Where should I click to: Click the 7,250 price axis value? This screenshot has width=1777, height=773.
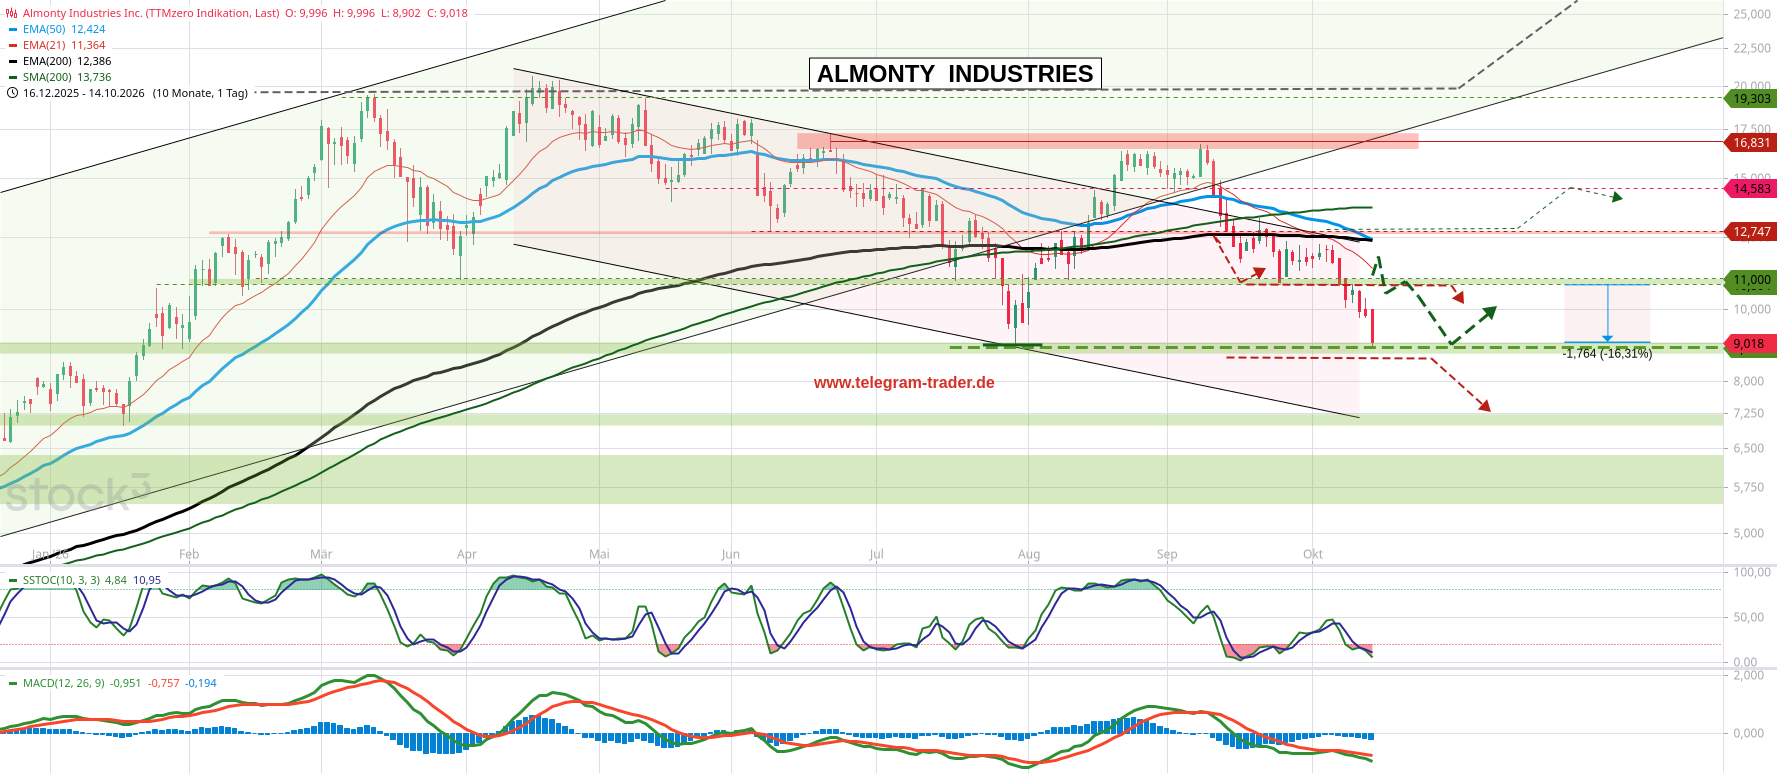click(1749, 413)
